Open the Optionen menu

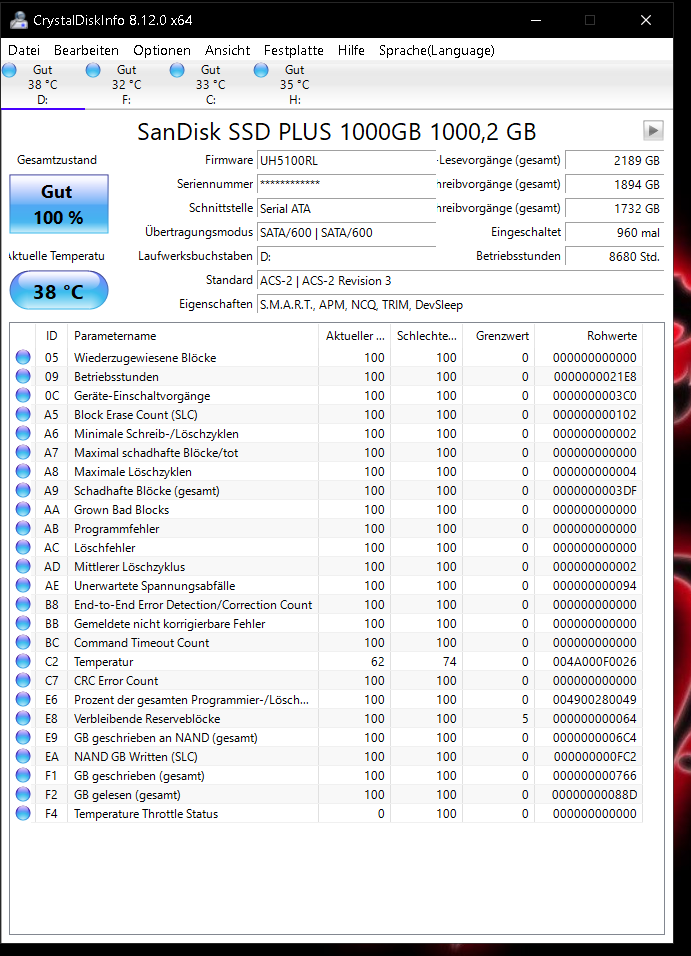tap(162, 51)
